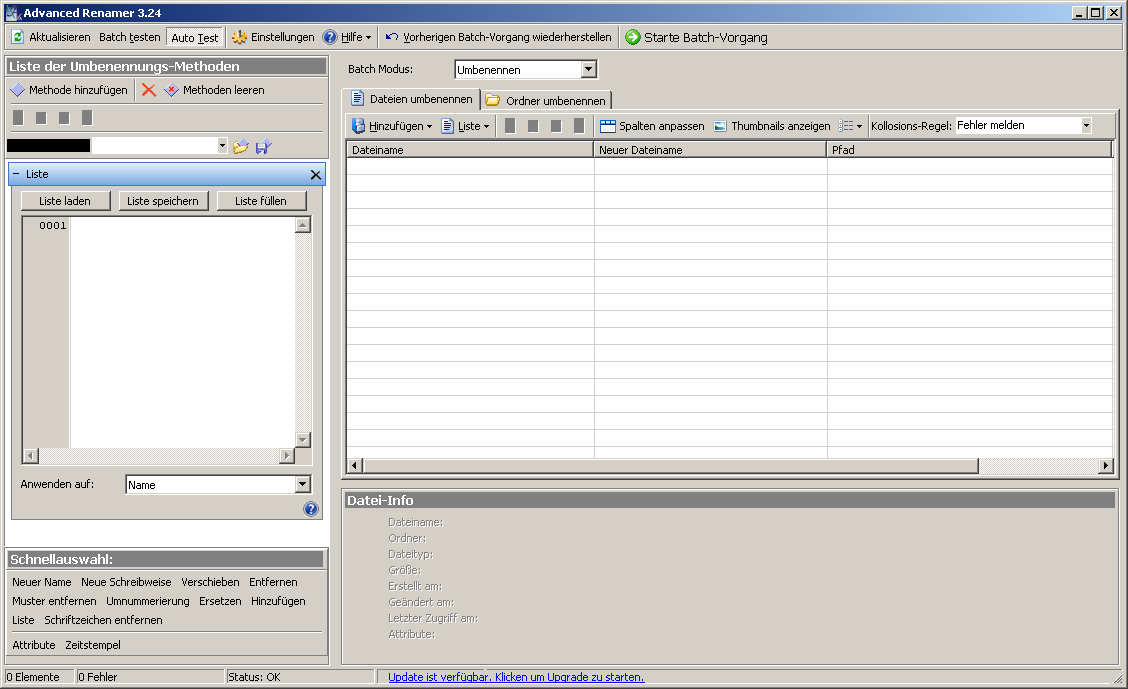Select Neue Schreibweise in Schnellauswahl

(126, 582)
